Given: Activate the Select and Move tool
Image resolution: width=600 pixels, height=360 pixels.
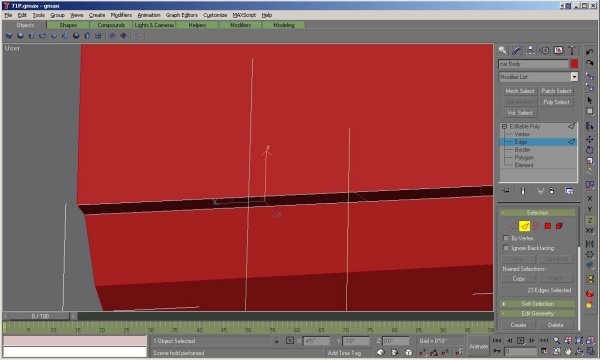Looking at the screenshot, I should (x=589, y=139).
